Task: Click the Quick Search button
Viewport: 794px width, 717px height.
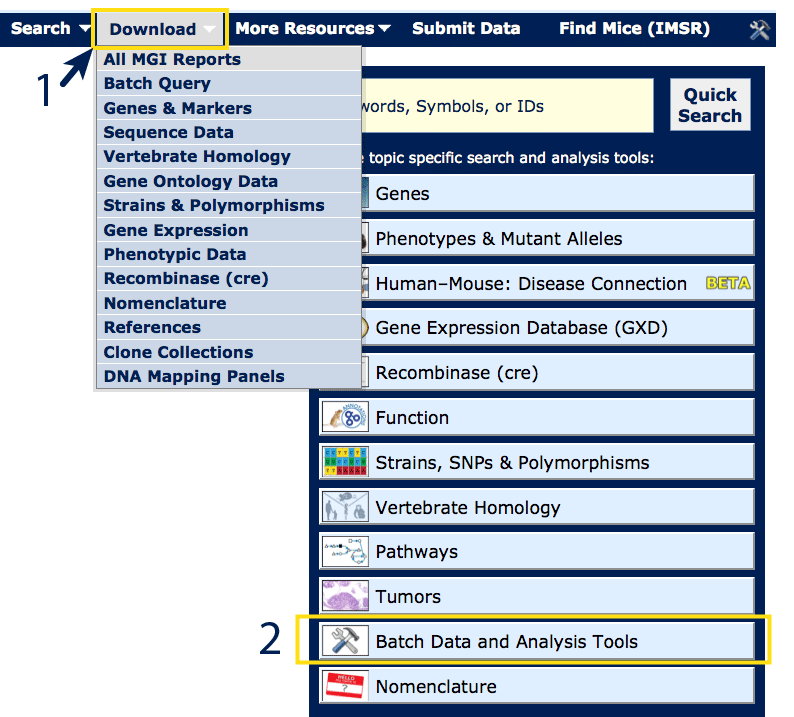Action: pyautogui.click(x=710, y=105)
